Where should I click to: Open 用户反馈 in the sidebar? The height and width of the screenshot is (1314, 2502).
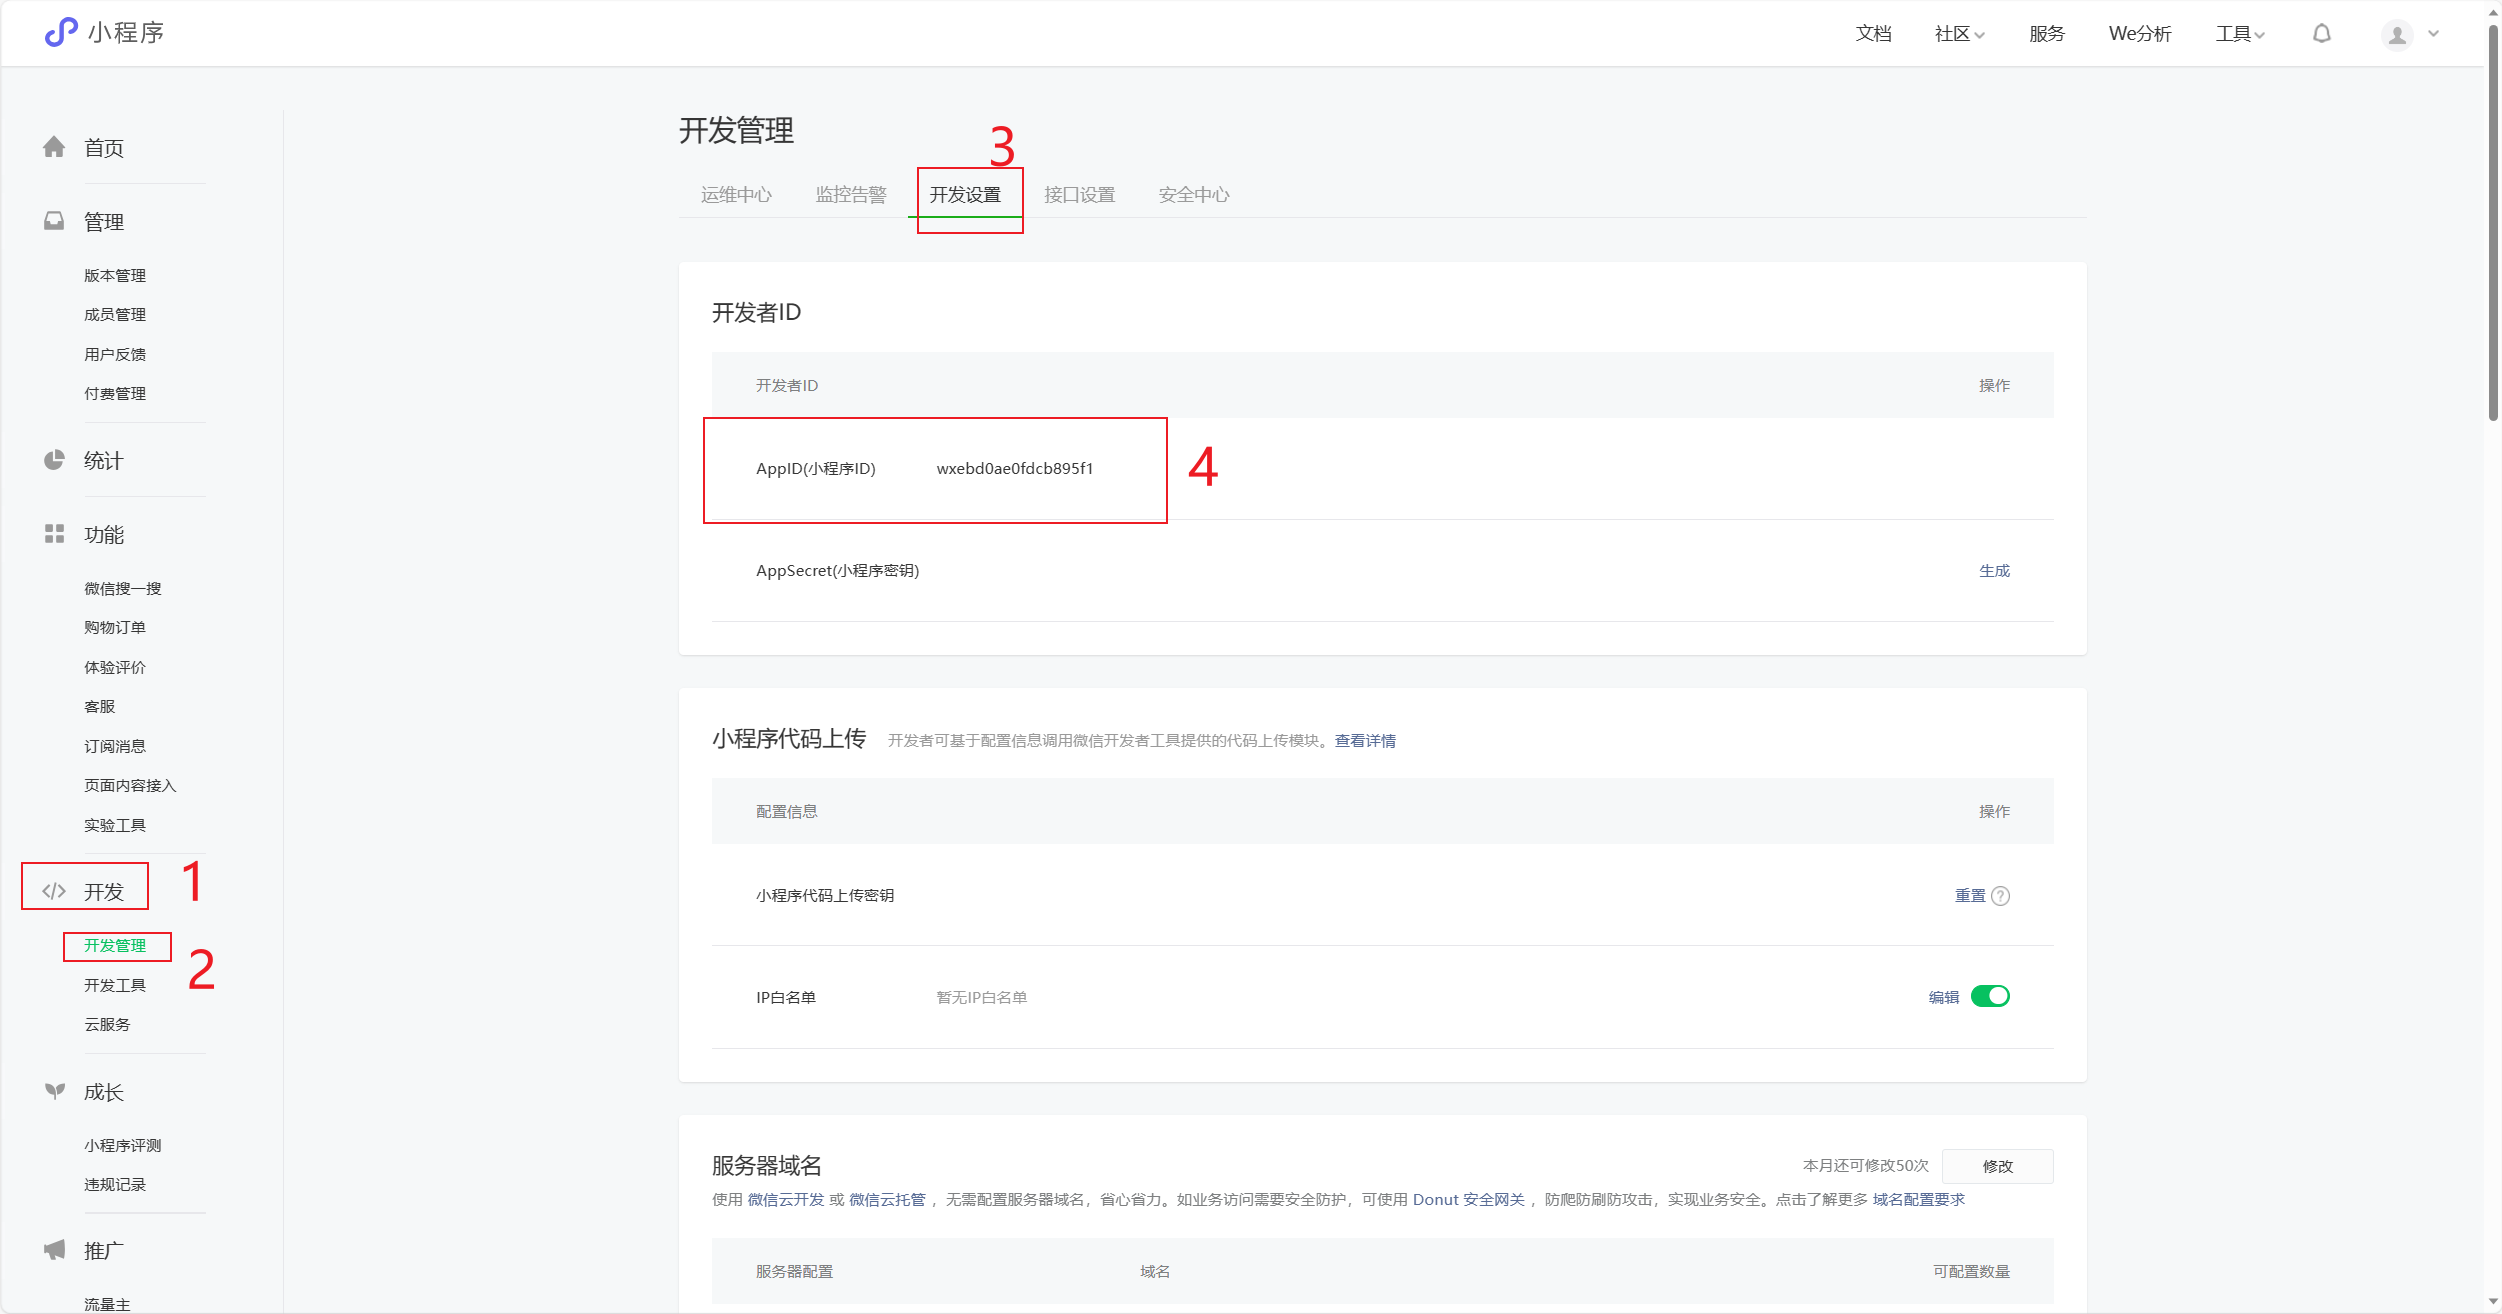tap(115, 355)
